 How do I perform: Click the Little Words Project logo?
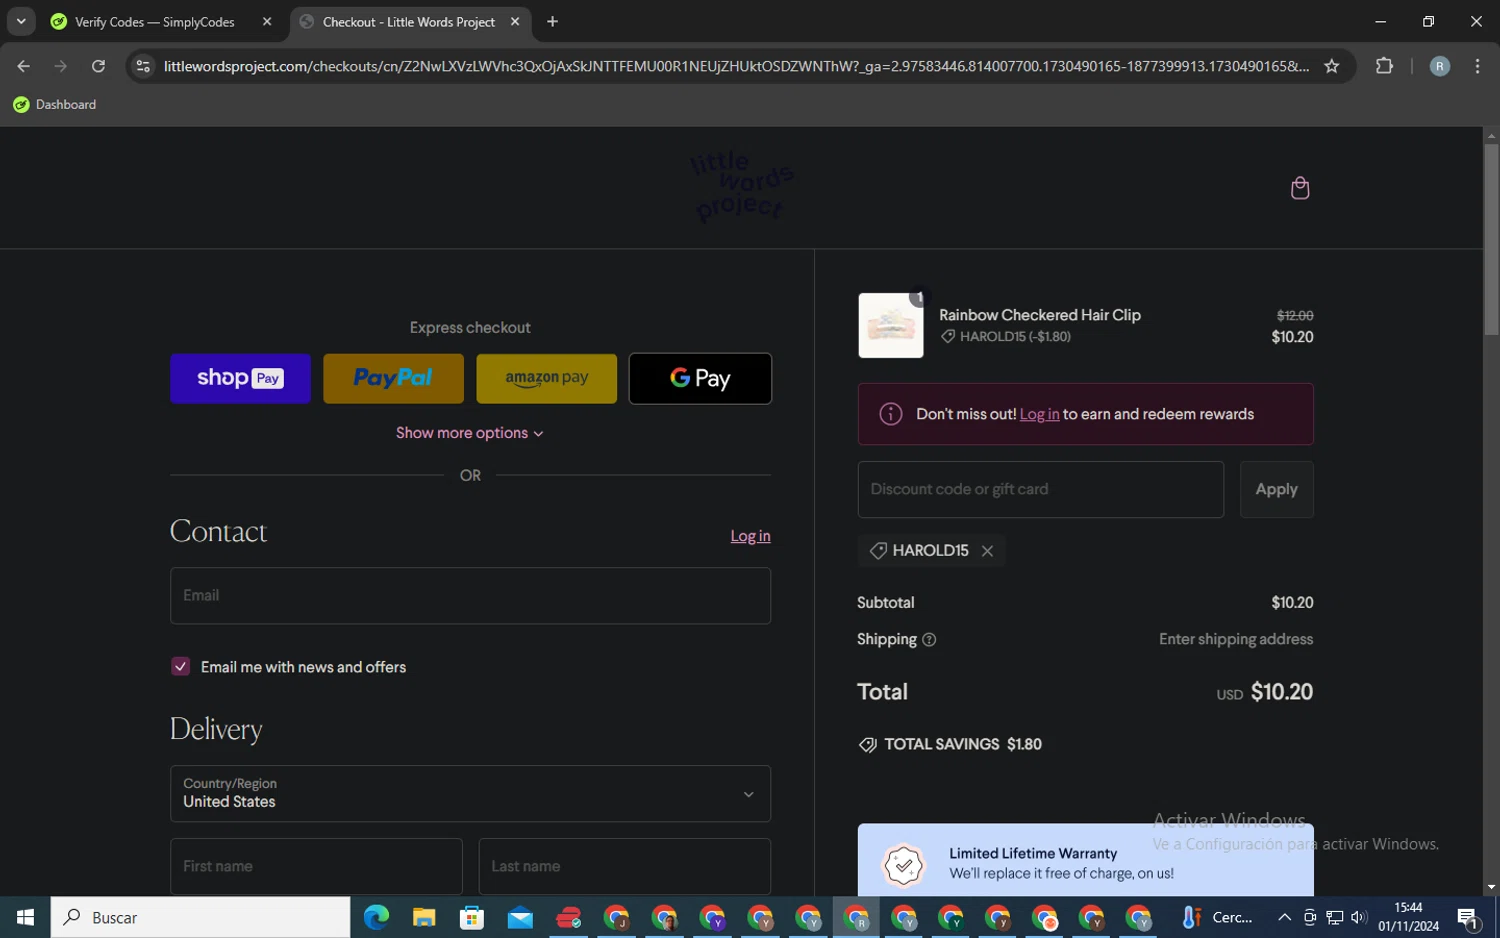point(741,187)
